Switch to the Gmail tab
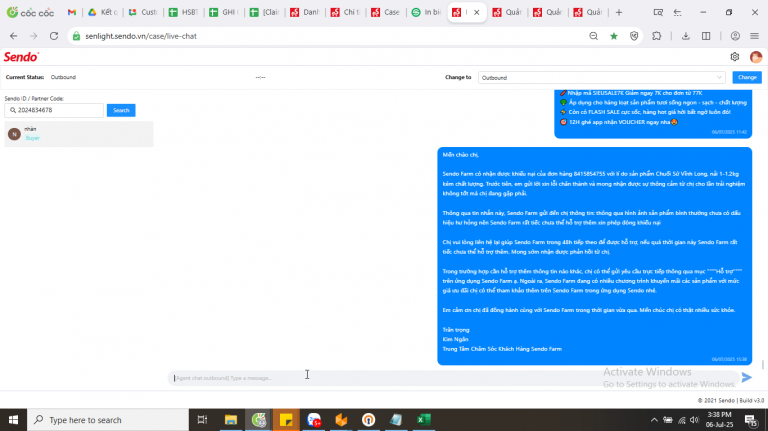Viewport: 768px width, 431px height. coord(72,12)
